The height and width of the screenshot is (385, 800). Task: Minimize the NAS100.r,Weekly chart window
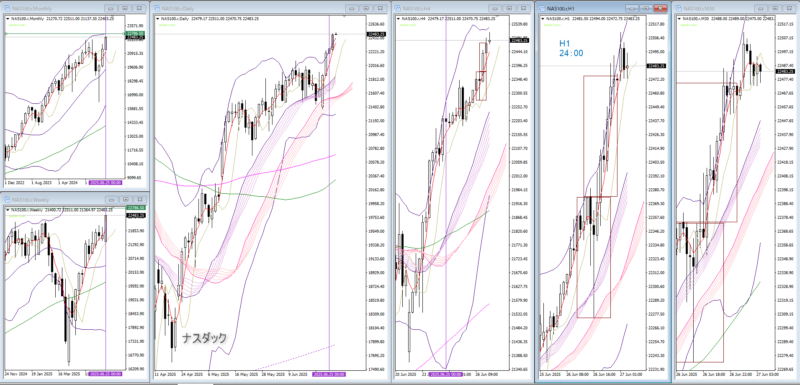(x=111, y=199)
